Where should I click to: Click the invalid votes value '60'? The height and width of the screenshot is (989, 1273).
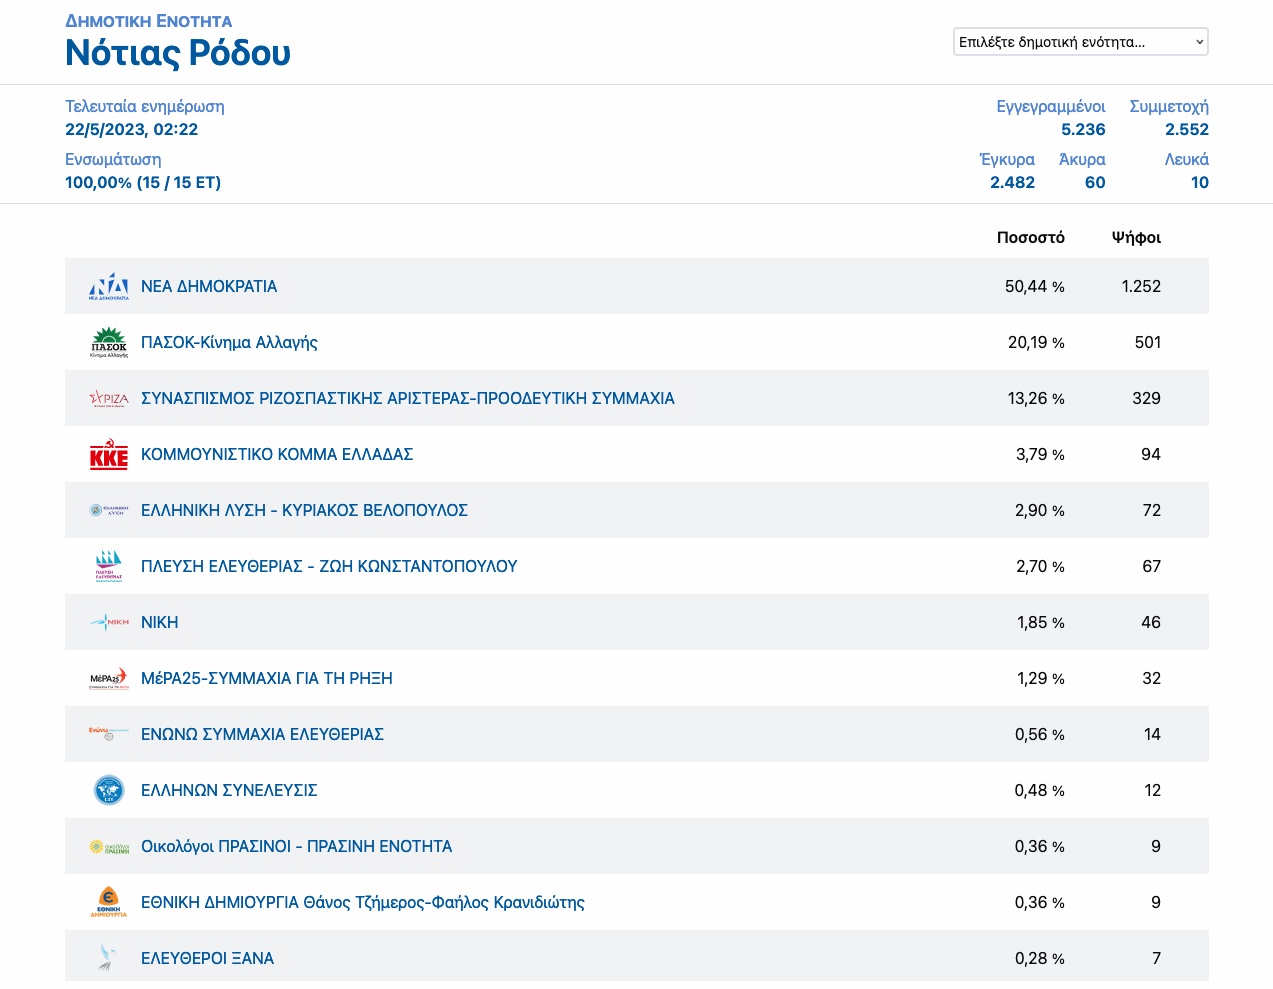point(1095,182)
